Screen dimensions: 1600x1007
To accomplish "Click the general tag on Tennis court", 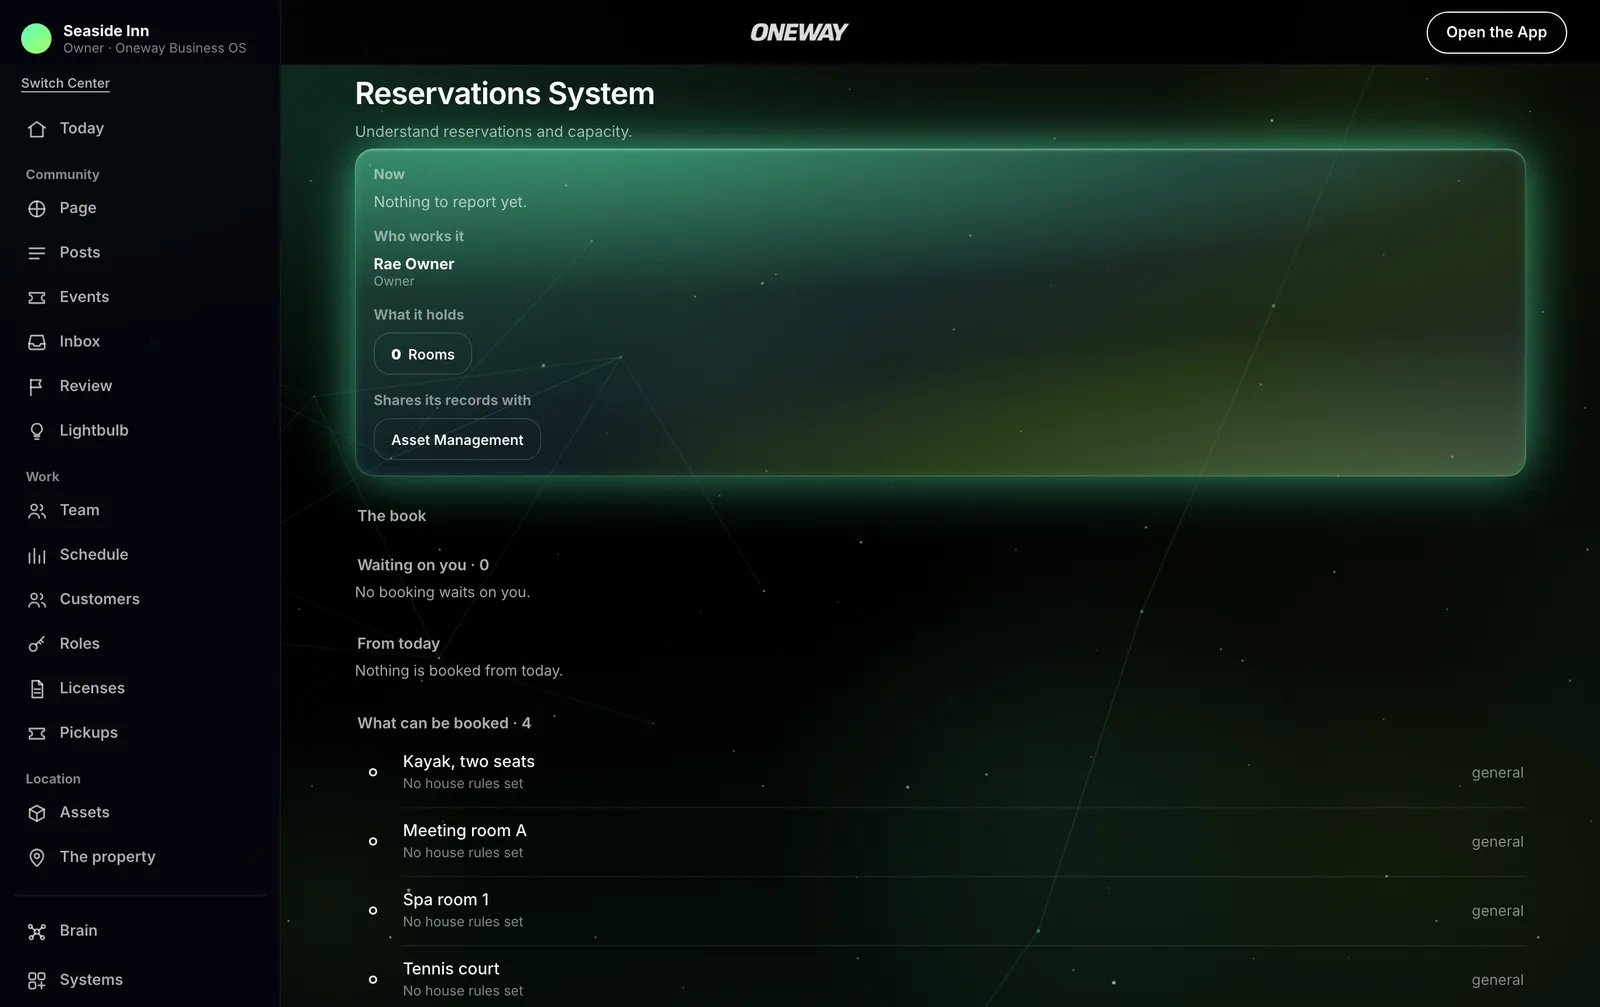I will click(x=1497, y=980).
